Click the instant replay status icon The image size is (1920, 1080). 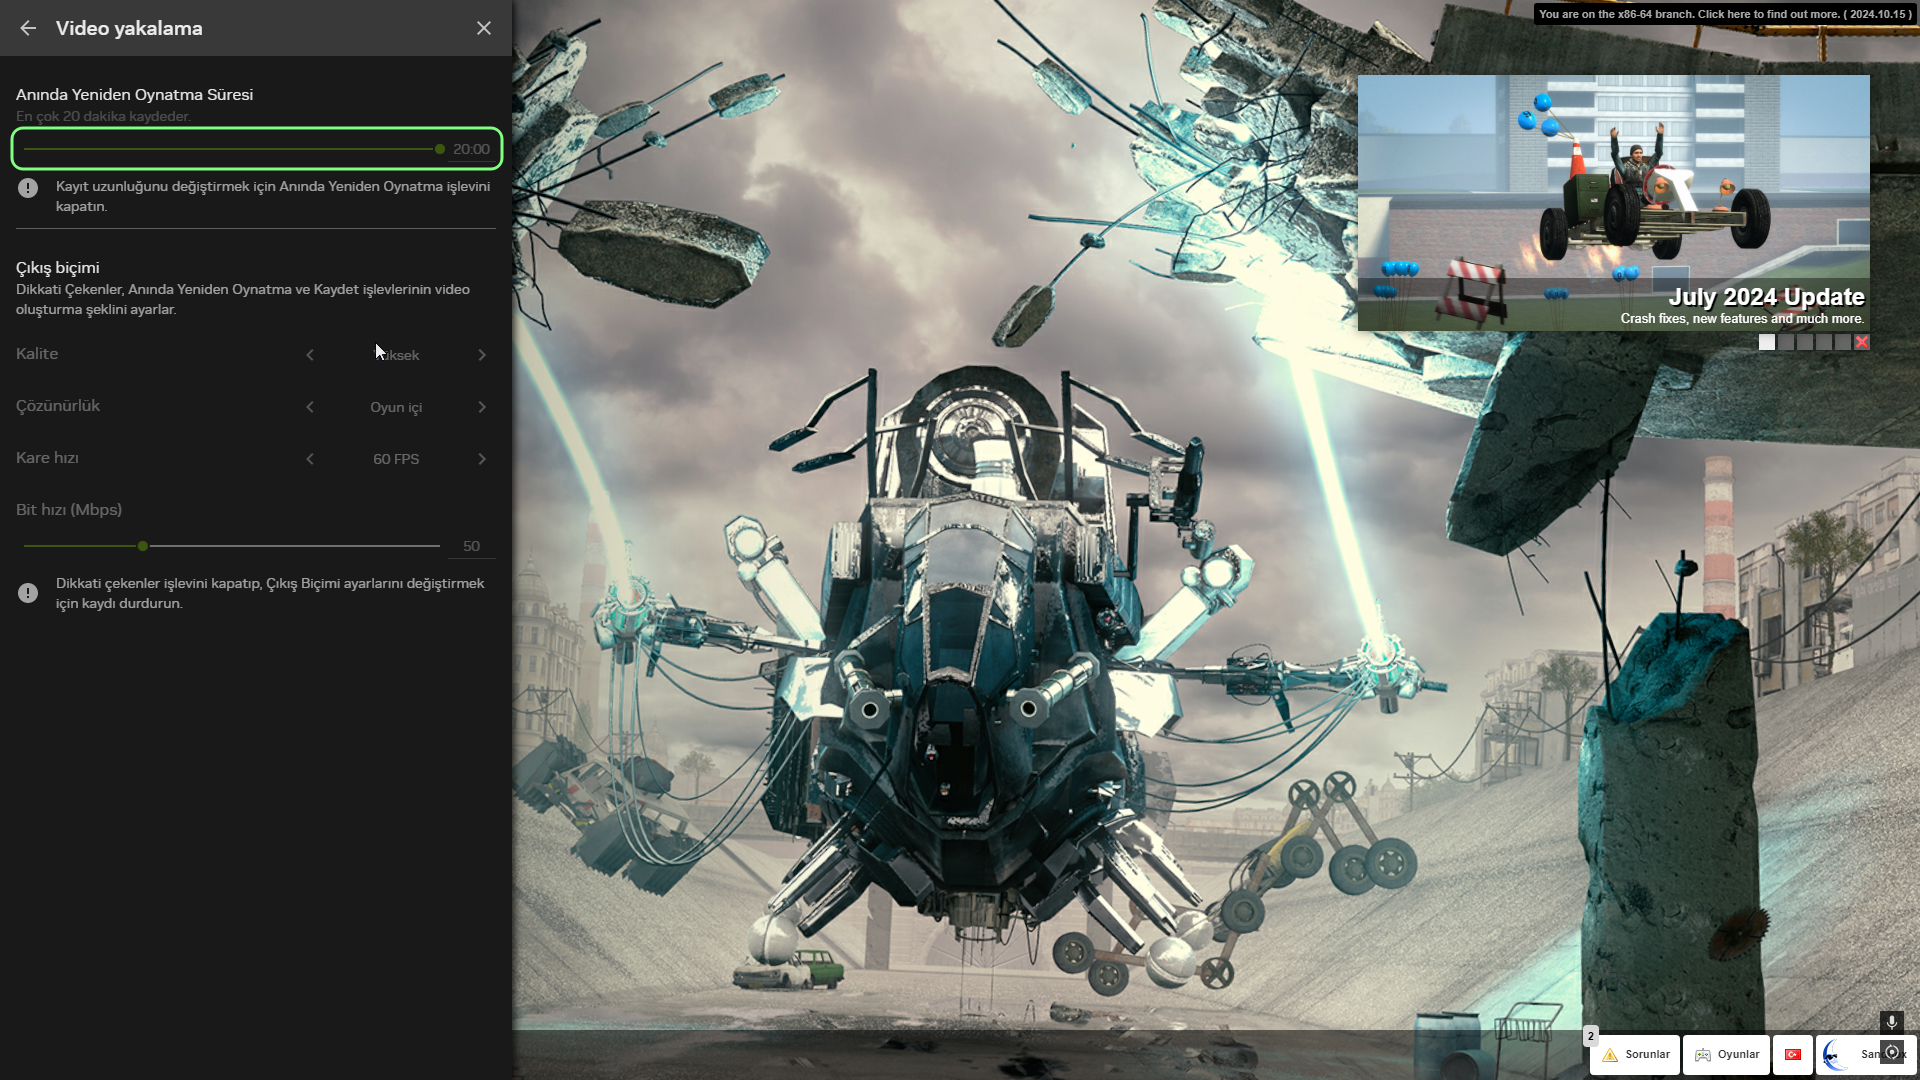click(1891, 1052)
